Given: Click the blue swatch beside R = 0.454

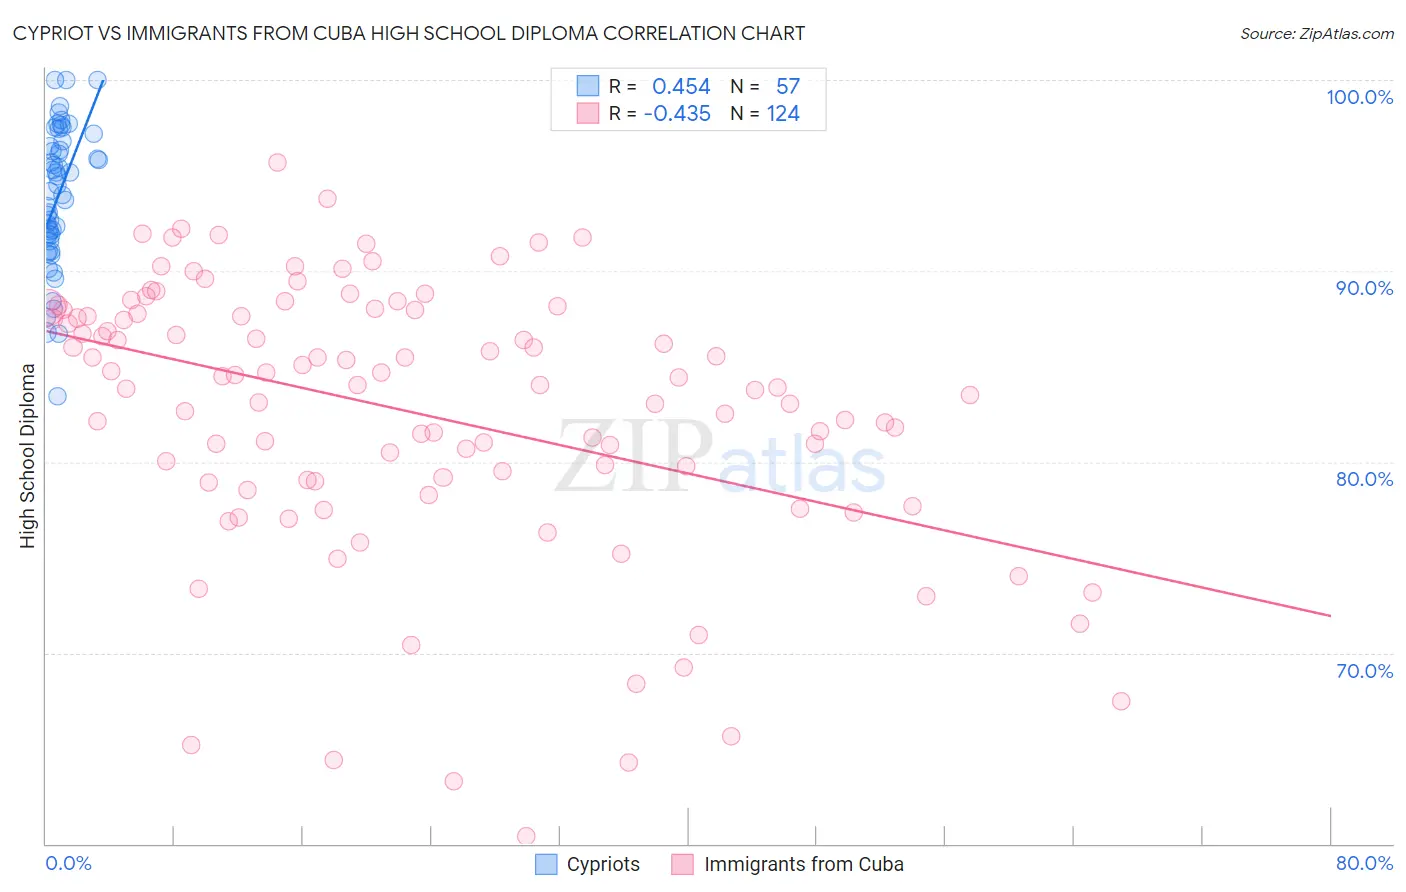Looking at the screenshot, I should [588, 86].
